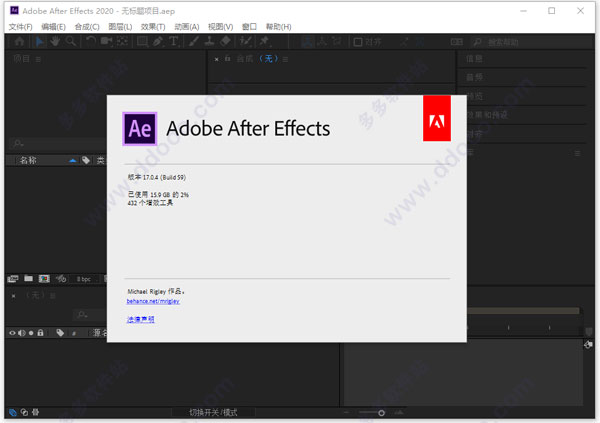Image resolution: width=600 pixels, height=423 pixels.
Task: Open the 信息 panel tab
Action: pyautogui.click(x=474, y=59)
